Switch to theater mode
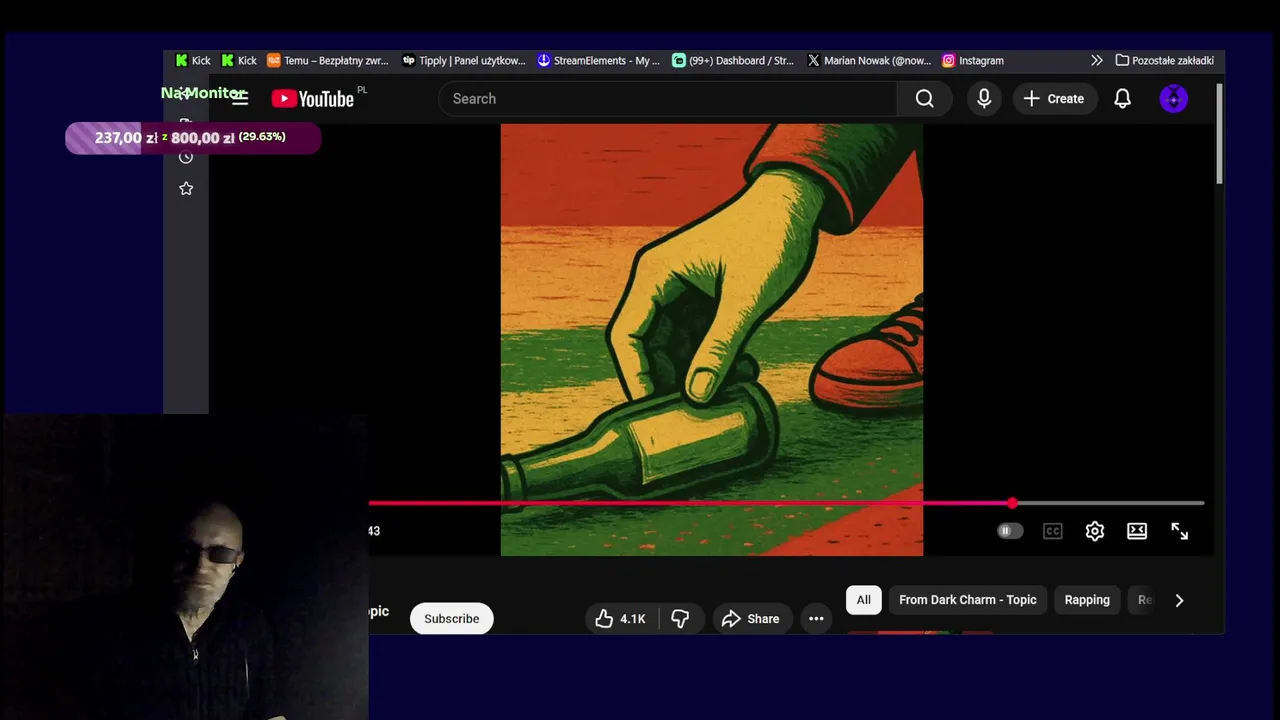This screenshot has height=720, width=1280. (1137, 531)
